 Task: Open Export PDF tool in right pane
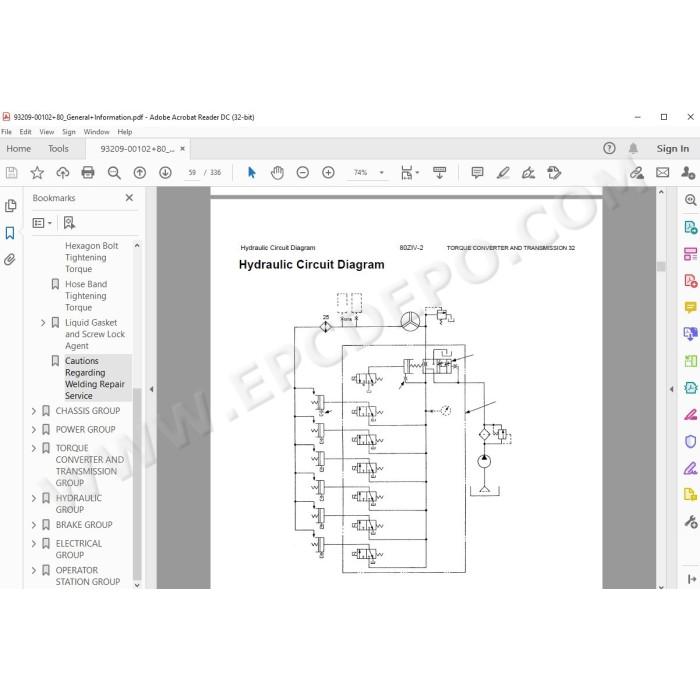690,227
